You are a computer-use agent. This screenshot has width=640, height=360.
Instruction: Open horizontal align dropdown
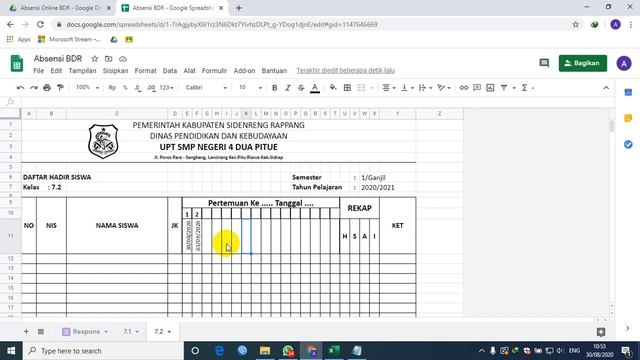pyautogui.click(x=389, y=88)
